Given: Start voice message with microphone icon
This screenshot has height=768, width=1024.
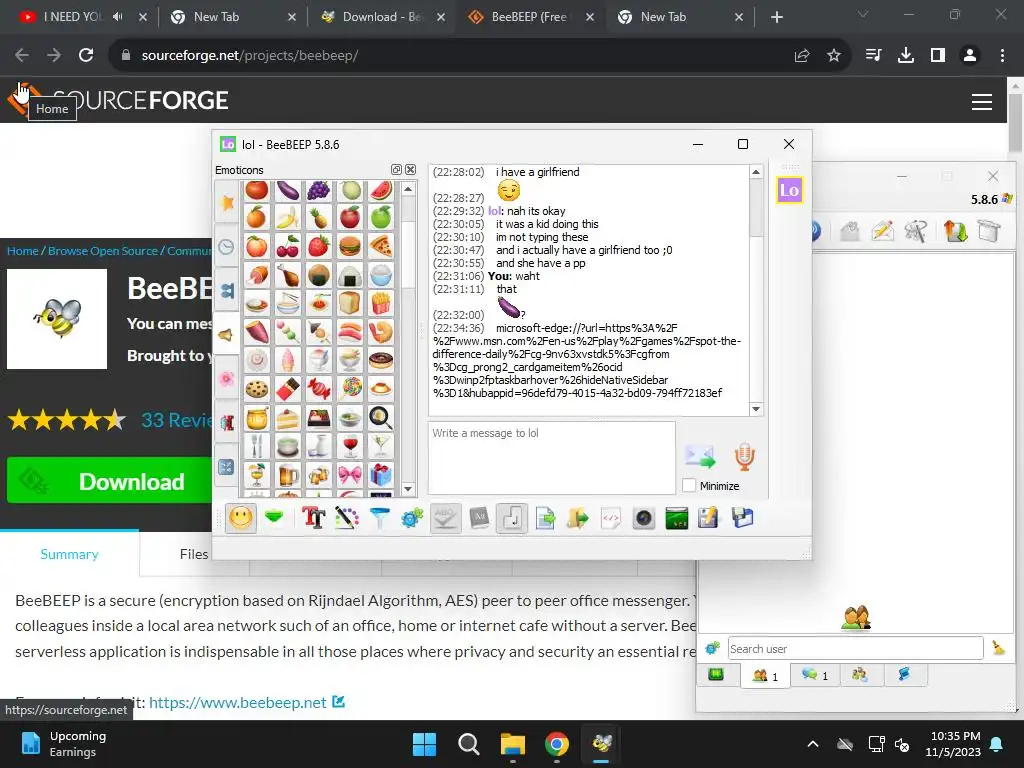Looking at the screenshot, I should click(x=744, y=456).
